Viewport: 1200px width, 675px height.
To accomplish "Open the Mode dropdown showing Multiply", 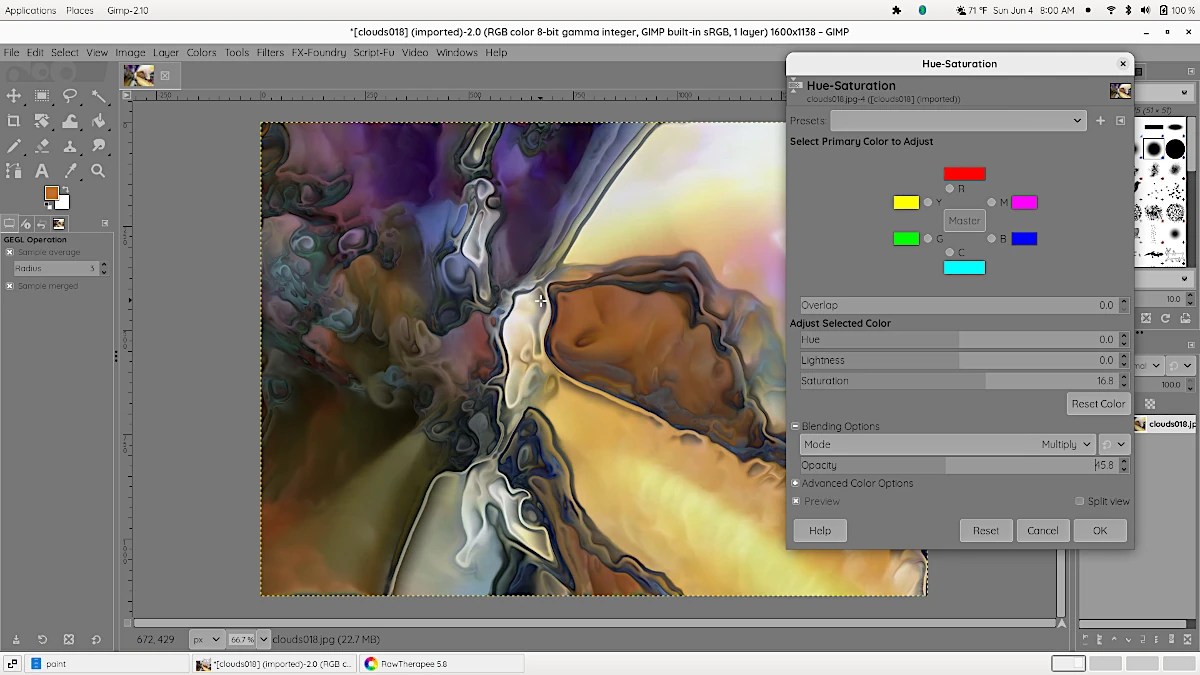I will (1067, 444).
